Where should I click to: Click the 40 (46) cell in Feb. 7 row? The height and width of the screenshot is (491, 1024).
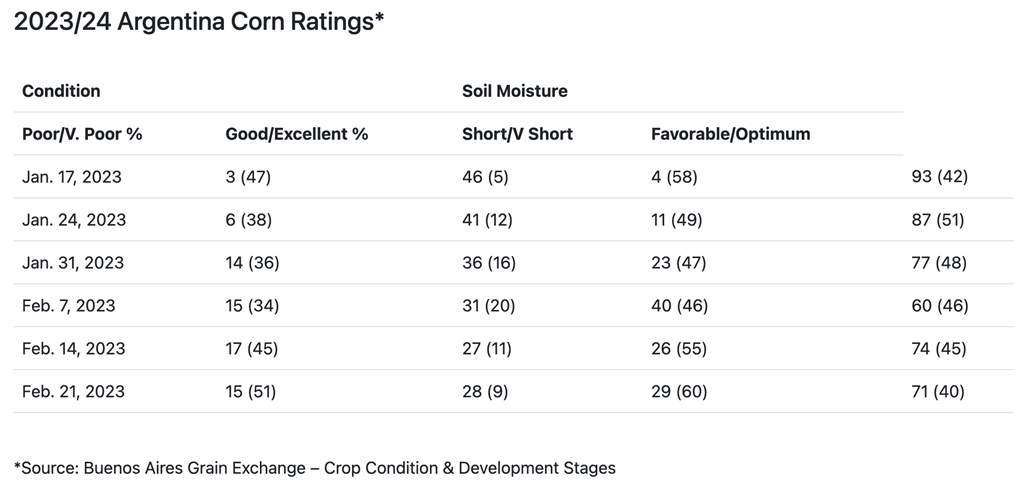[679, 306]
